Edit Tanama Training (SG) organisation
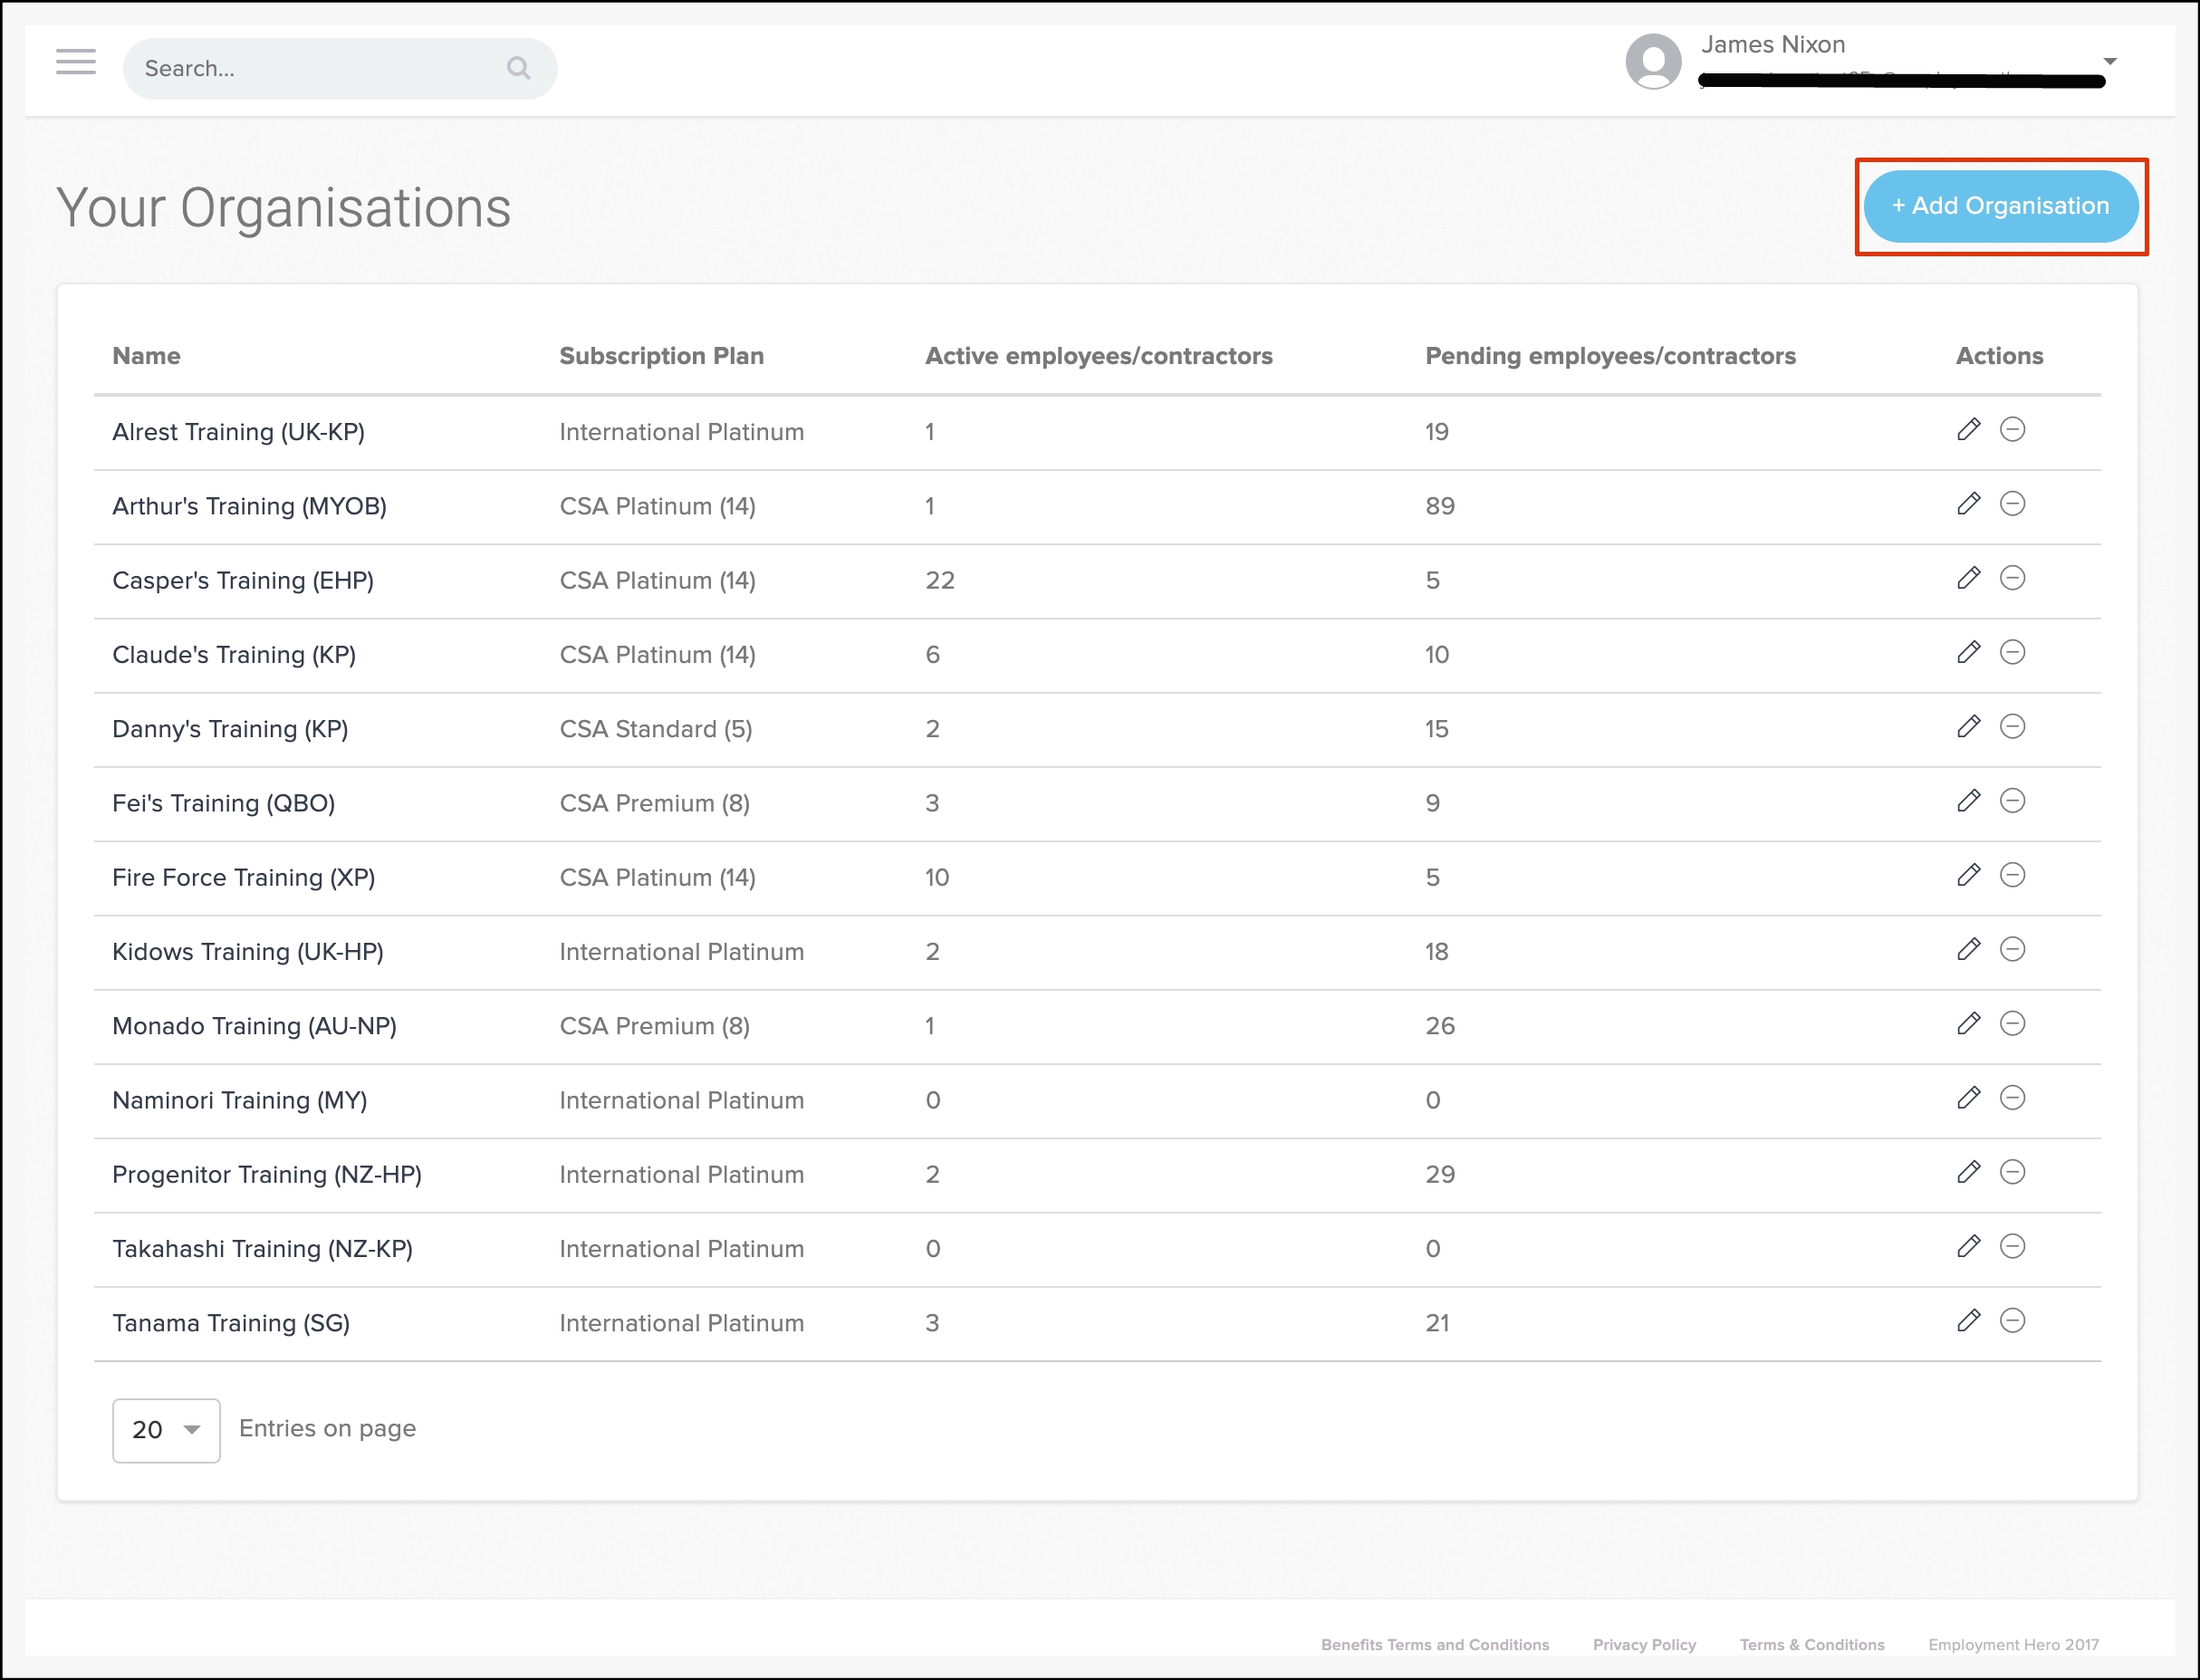Viewport: 2200px width, 1680px height. pyautogui.click(x=1968, y=1321)
